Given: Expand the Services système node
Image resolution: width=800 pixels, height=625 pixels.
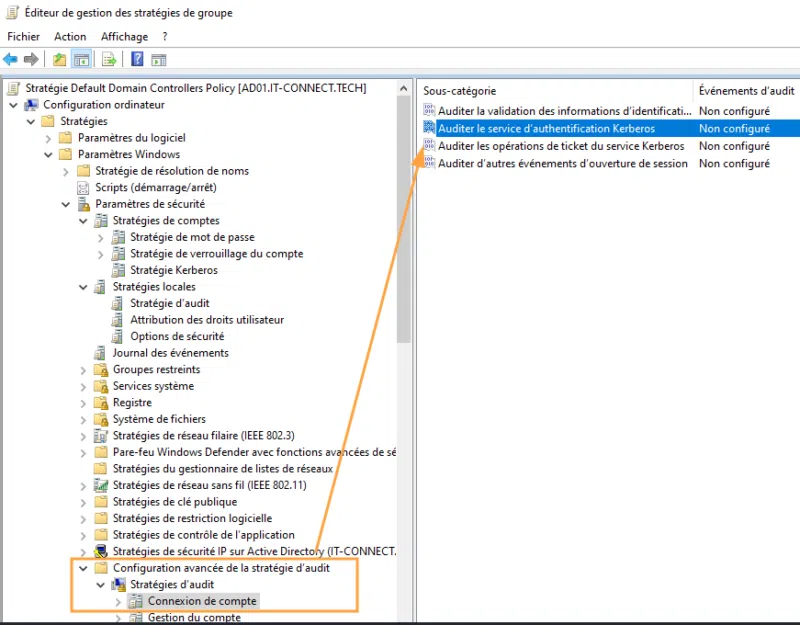Looking at the screenshot, I should click(83, 387).
